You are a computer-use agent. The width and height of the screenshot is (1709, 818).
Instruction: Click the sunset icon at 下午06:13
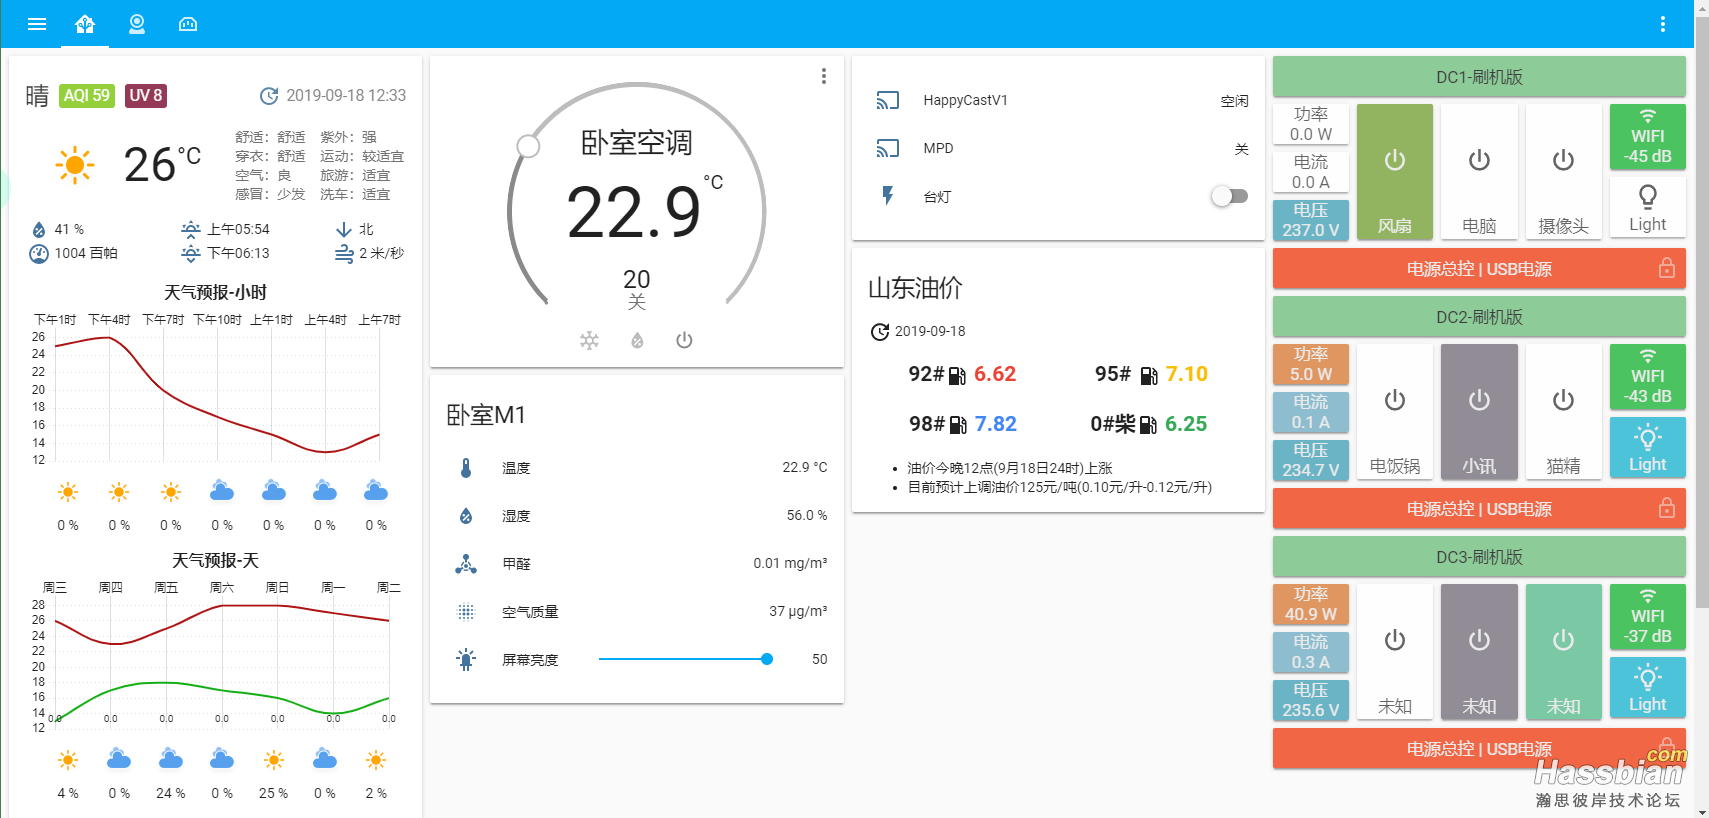pos(191,253)
